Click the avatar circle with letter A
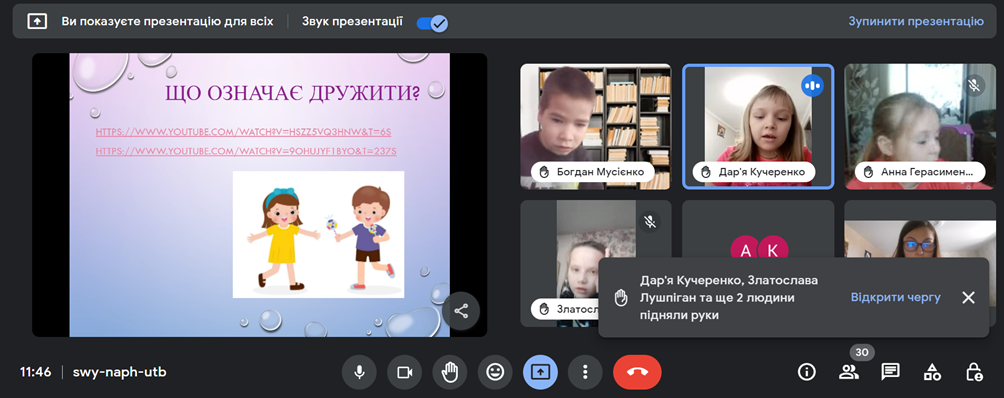Image resolution: width=1004 pixels, height=398 pixels. point(745,250)
